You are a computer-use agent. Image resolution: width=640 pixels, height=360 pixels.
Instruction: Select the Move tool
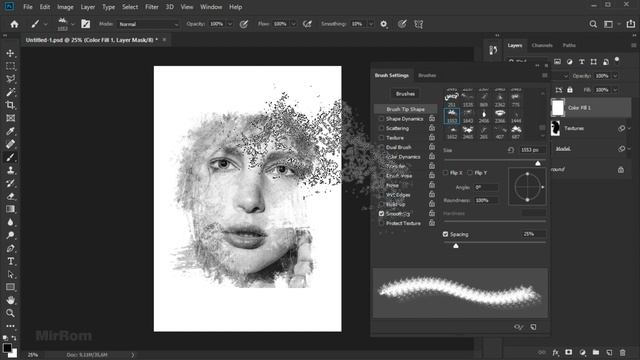click(x=10, y=53)
